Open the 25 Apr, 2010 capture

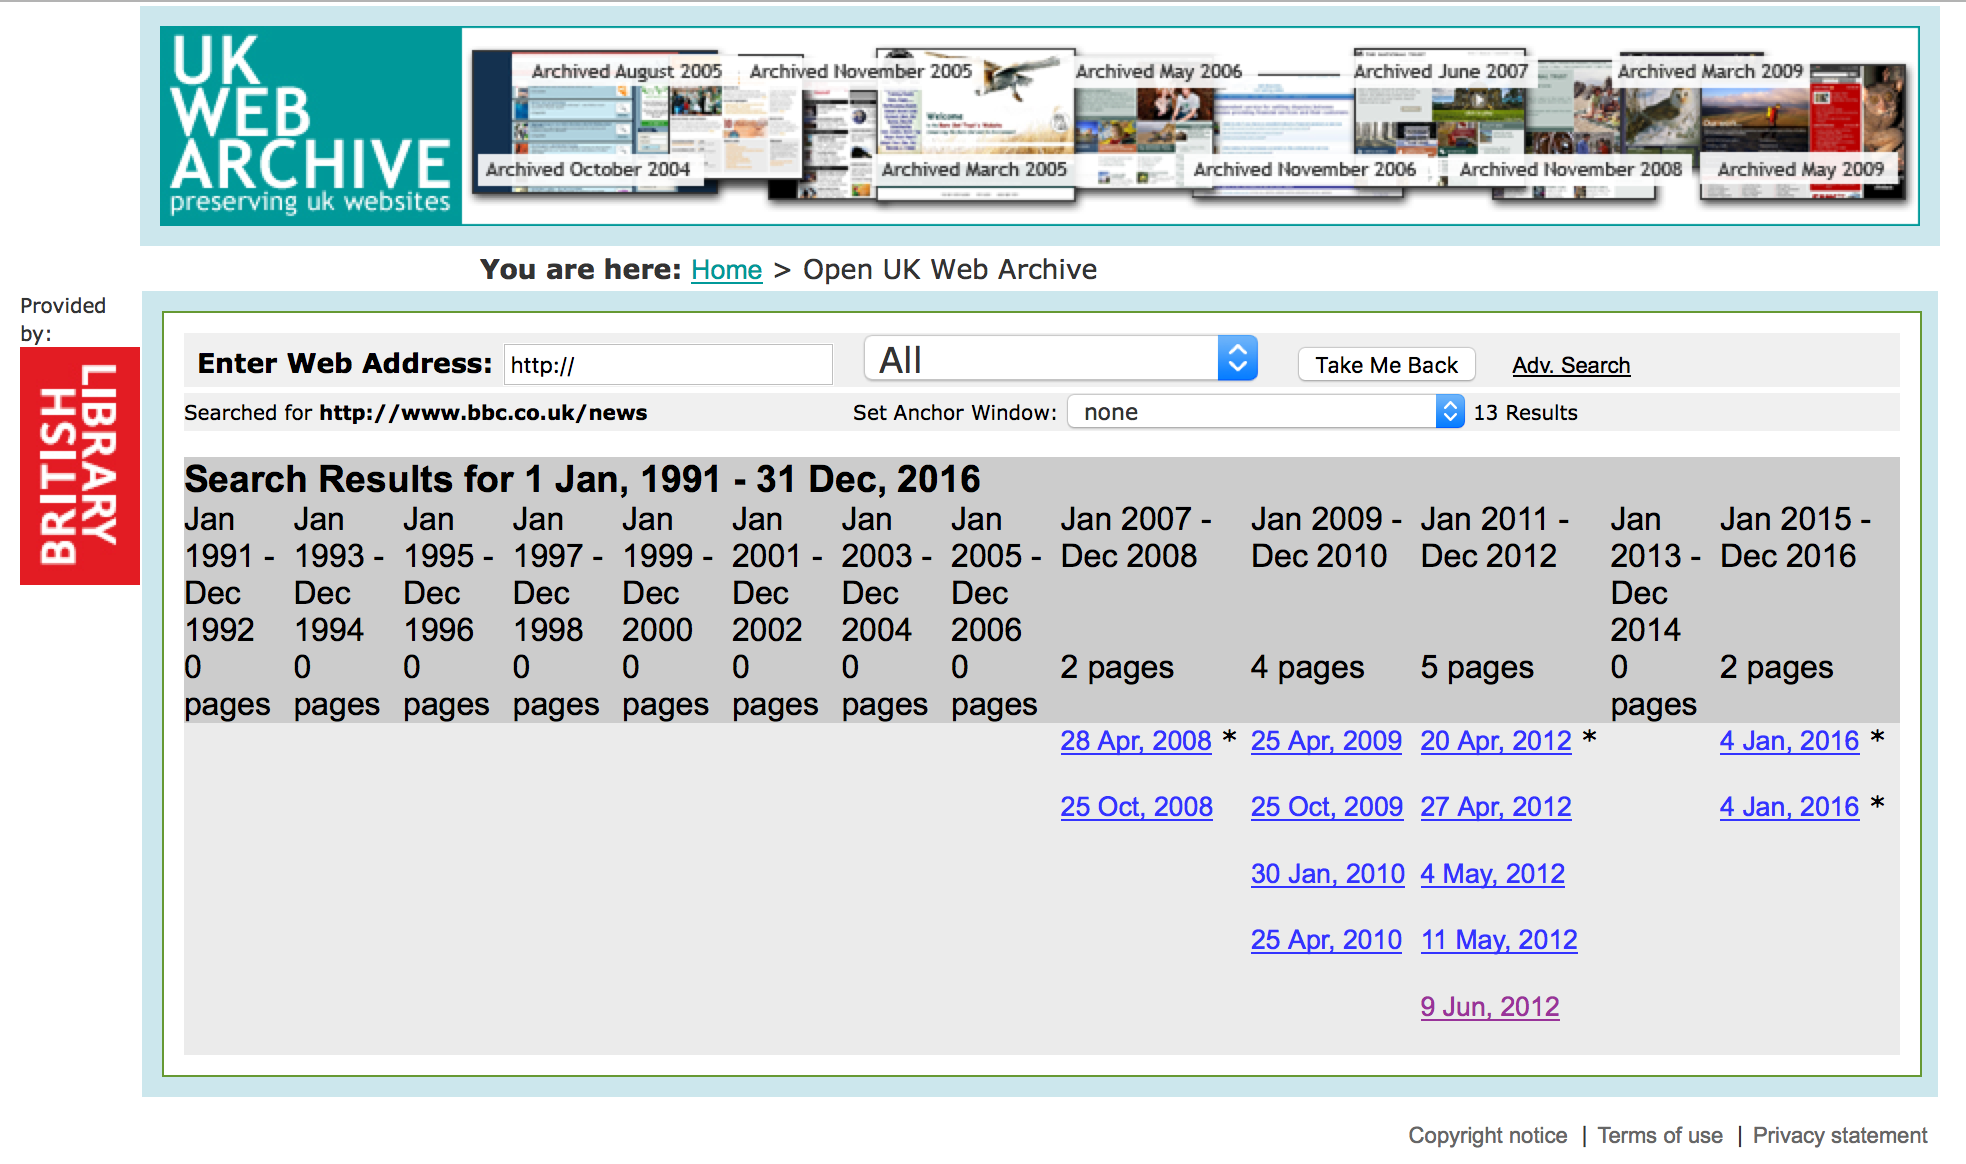pyautogui.click(x=1326, y=940)
